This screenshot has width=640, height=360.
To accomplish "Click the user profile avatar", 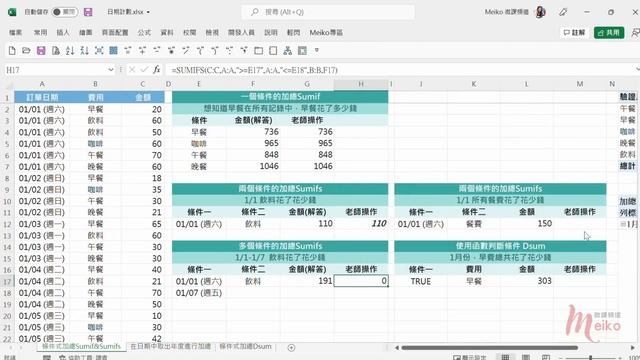I will 540,12.
